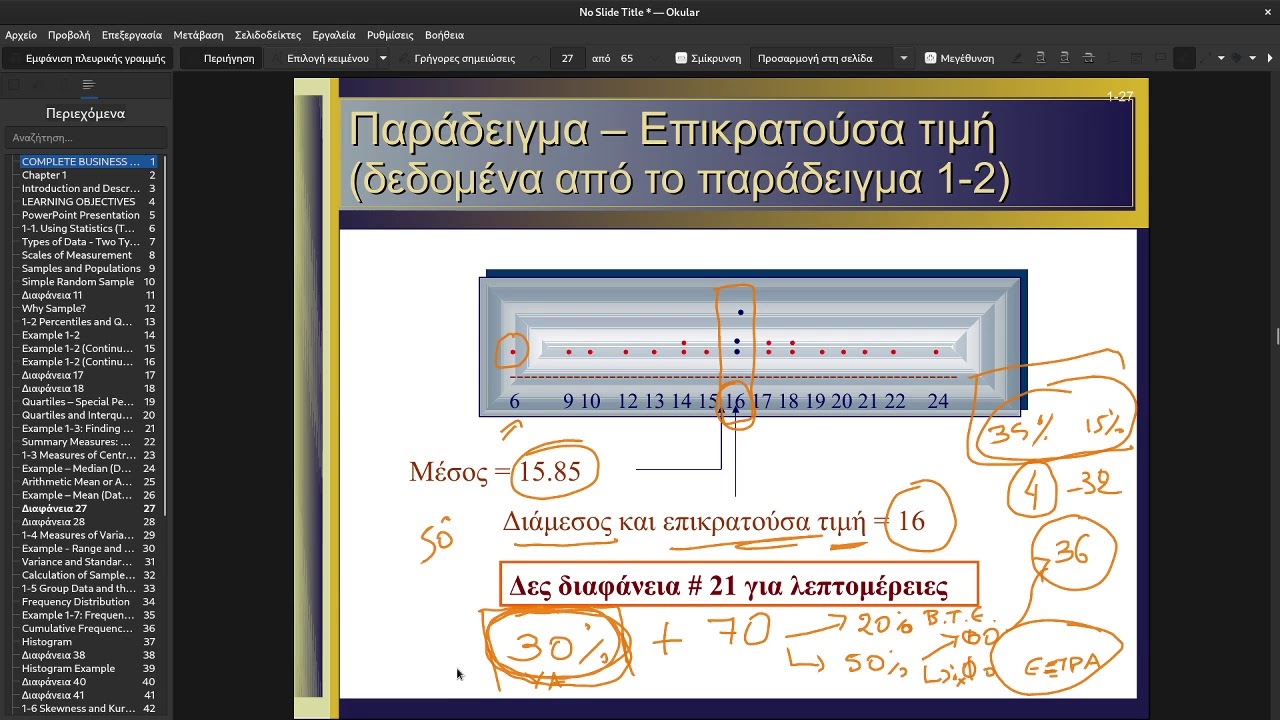Go to Calculation of Sample entry
The height and width of the screenshot is (720, 1280).
(89, 575)
